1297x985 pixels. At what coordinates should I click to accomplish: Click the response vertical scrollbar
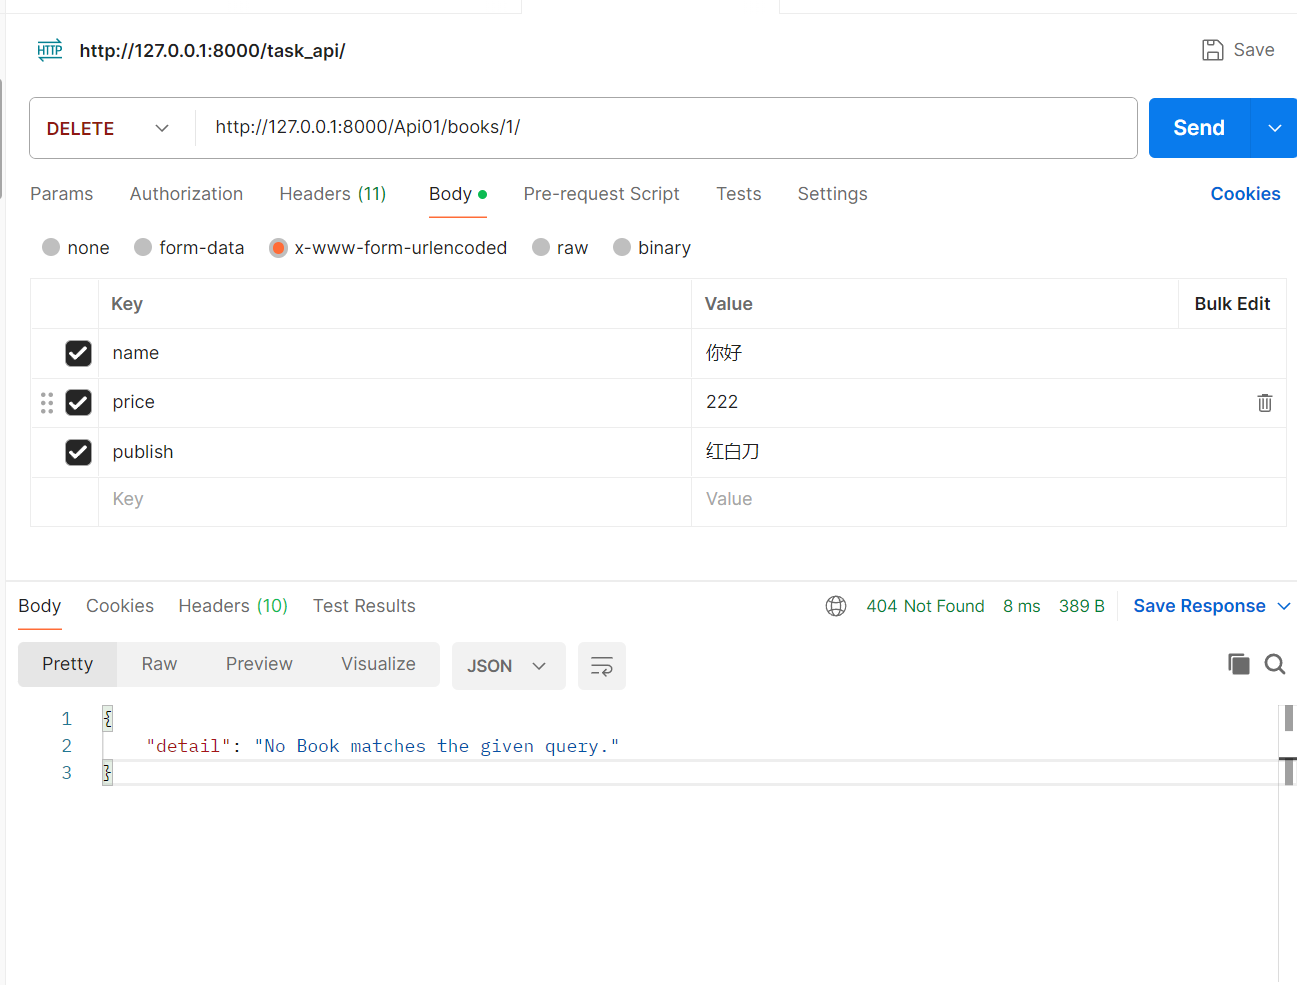1289,745
